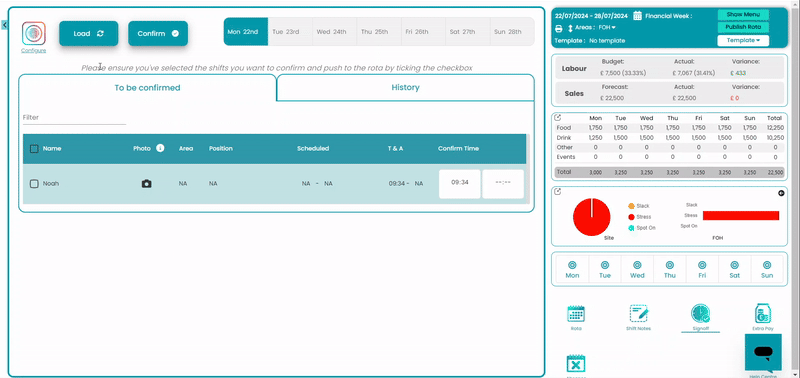
Task: Click the 09:34 confirm start time field
Action: pos(460,184)
